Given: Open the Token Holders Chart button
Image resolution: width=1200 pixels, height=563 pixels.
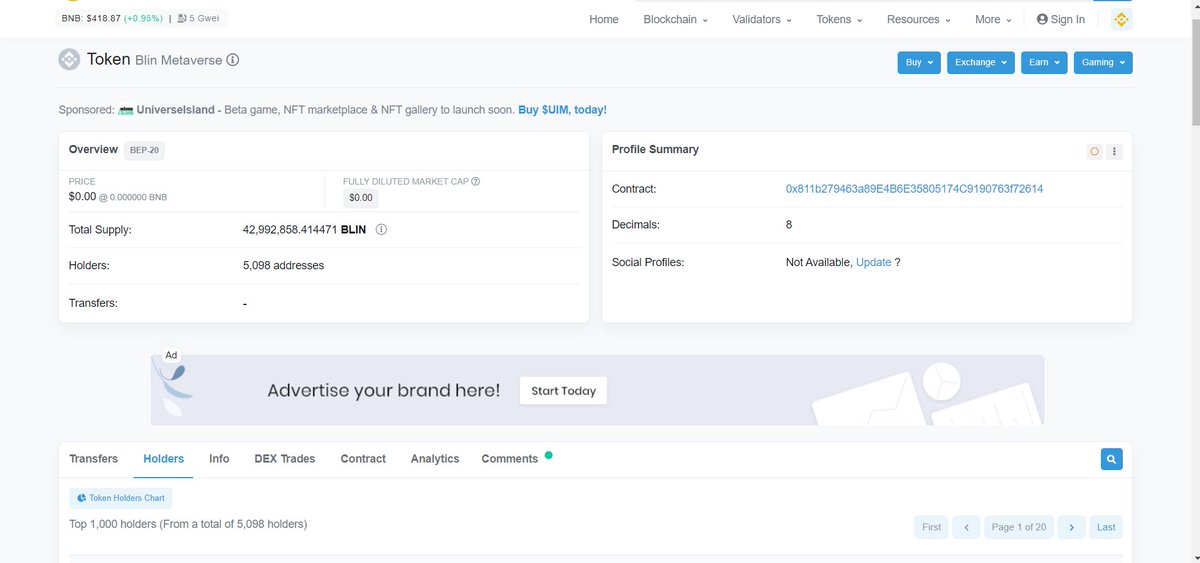Looking at the screenshot, I should (121, 498).
